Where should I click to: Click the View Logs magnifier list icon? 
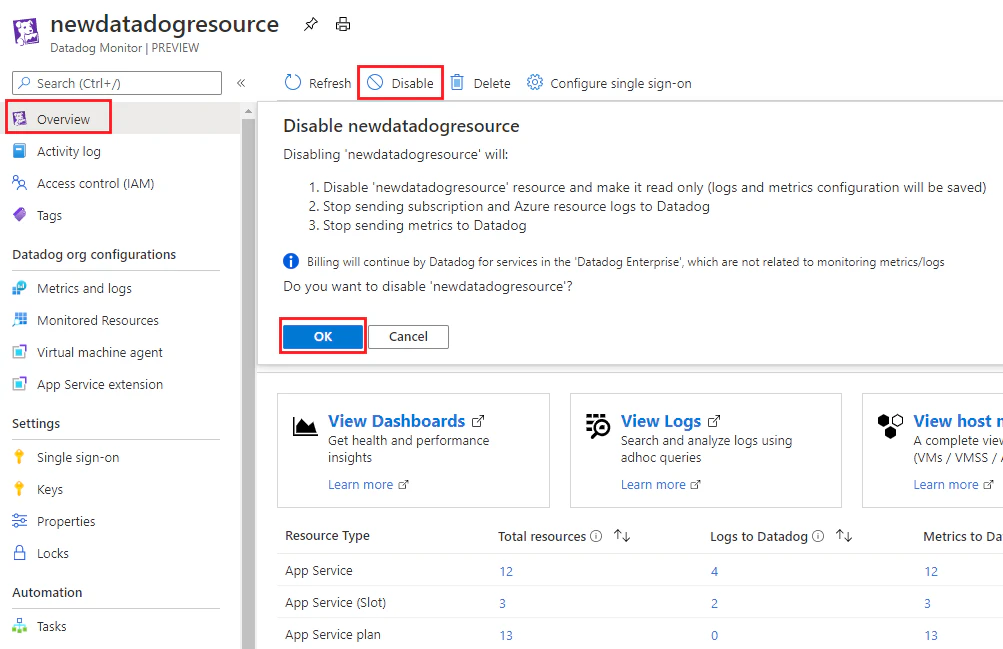tap(598, 426)
